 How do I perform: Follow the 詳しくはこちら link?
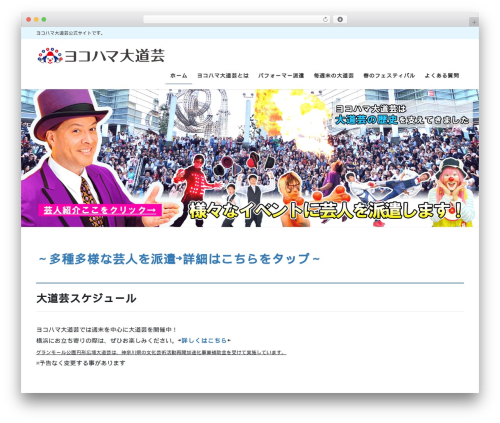point(204,341)
